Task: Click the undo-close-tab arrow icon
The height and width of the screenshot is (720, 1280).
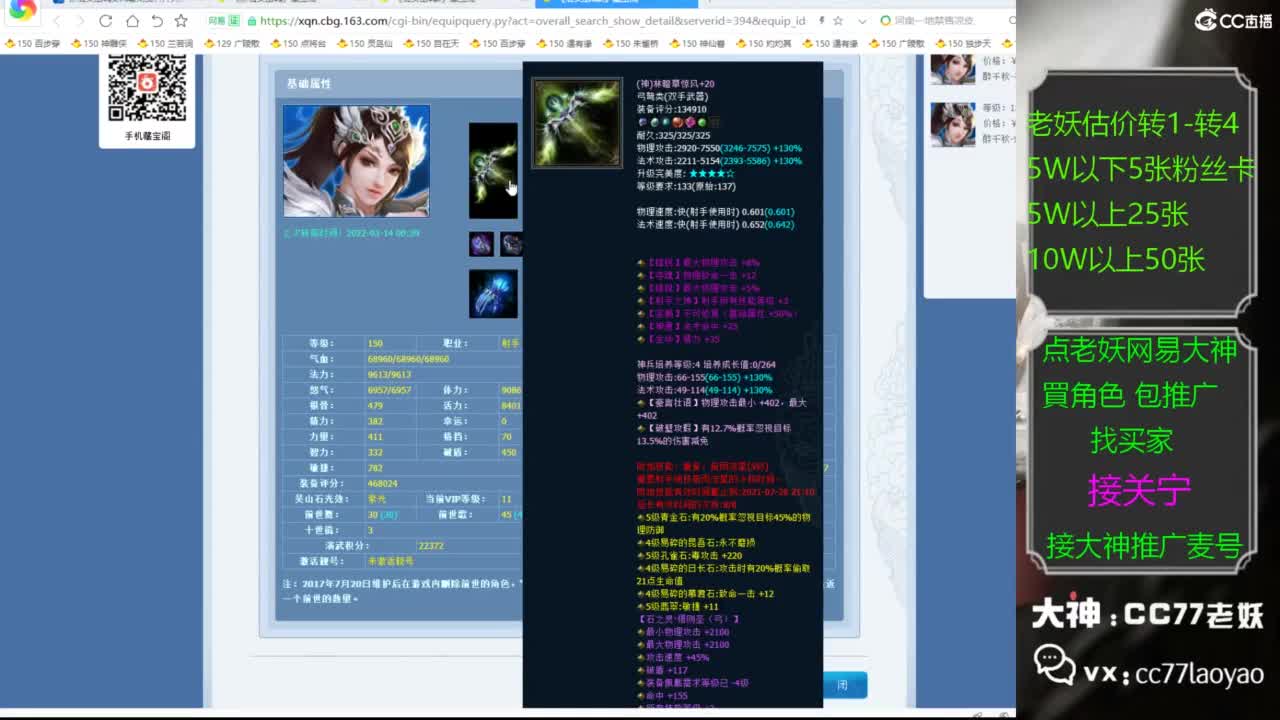Action: click(x=157, y=21)
